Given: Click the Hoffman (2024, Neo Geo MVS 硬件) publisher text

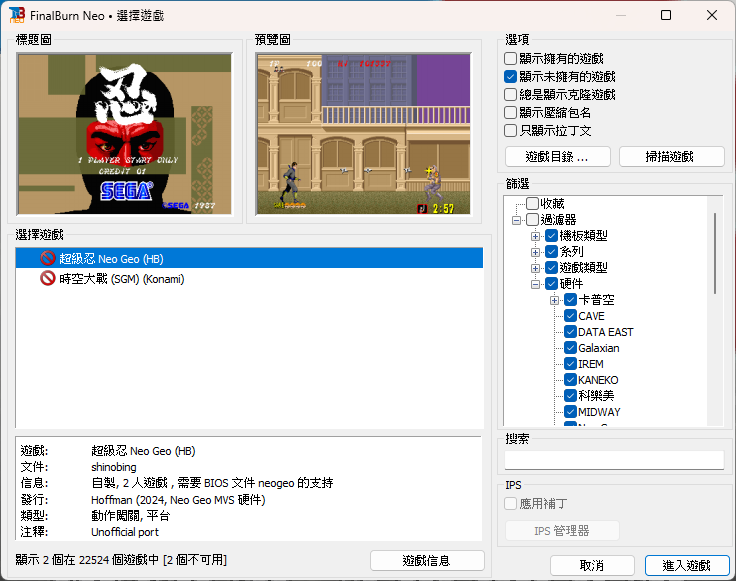Looking at the screenshot, I should [x=178, y=500].
